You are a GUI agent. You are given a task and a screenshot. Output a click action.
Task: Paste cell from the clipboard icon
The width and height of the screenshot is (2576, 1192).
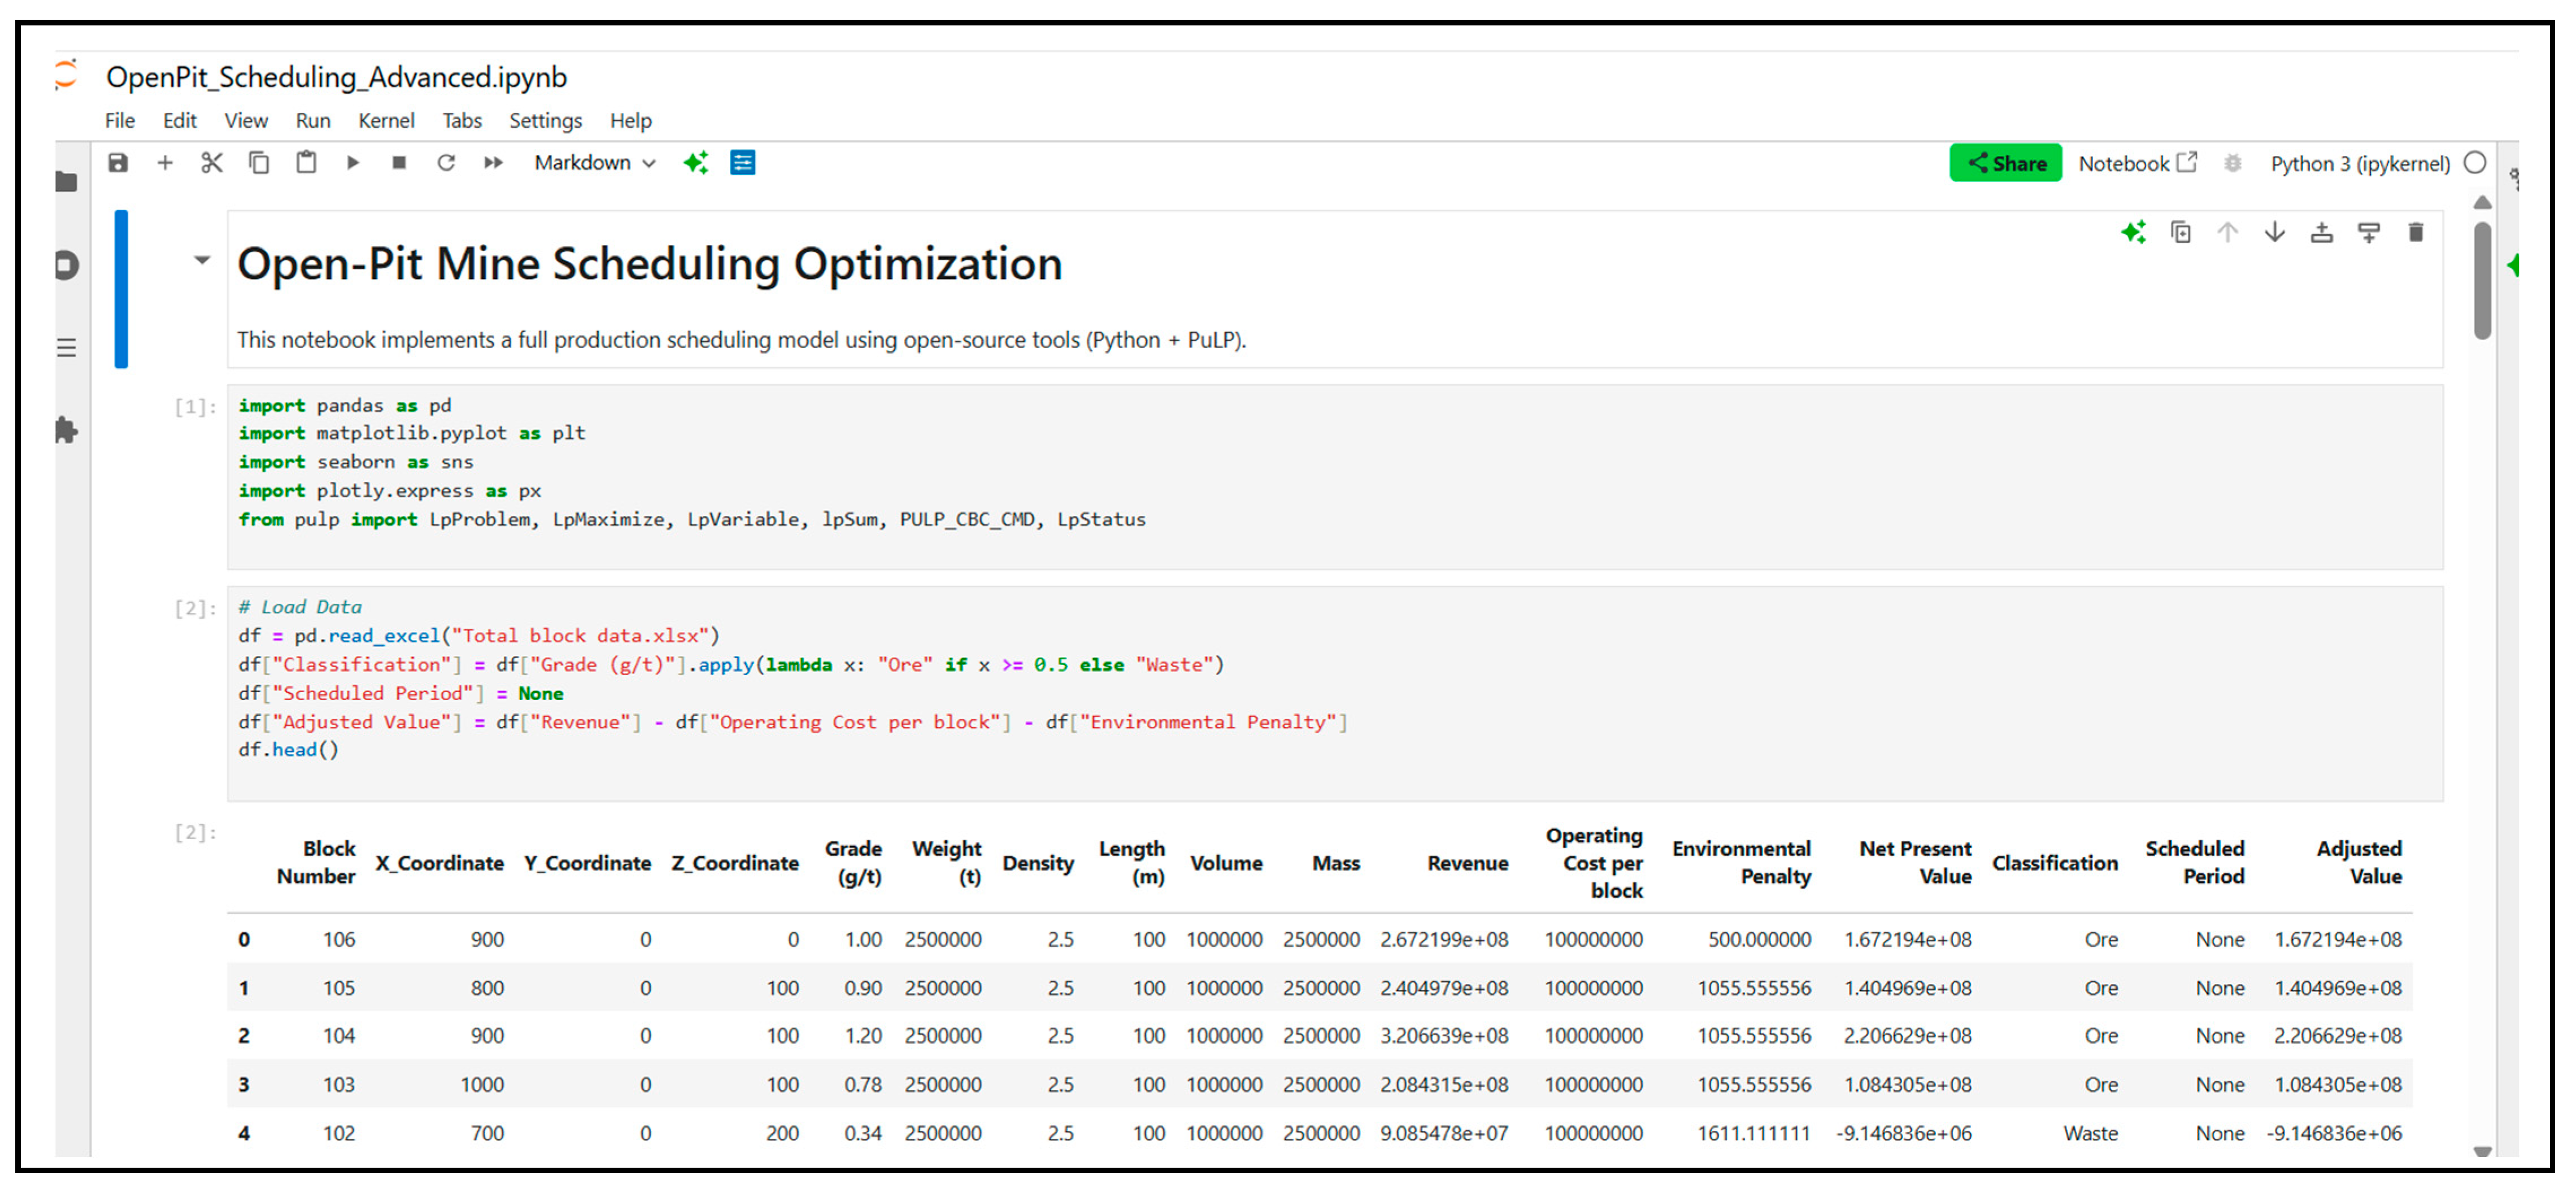click(x=306, y=163)
